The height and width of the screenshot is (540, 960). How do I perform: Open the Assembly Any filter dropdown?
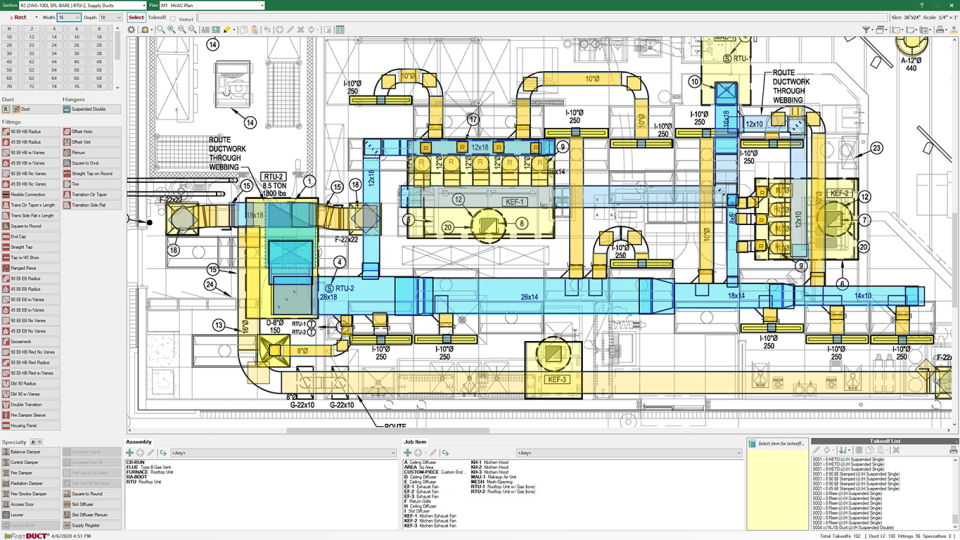pos(283,453)
